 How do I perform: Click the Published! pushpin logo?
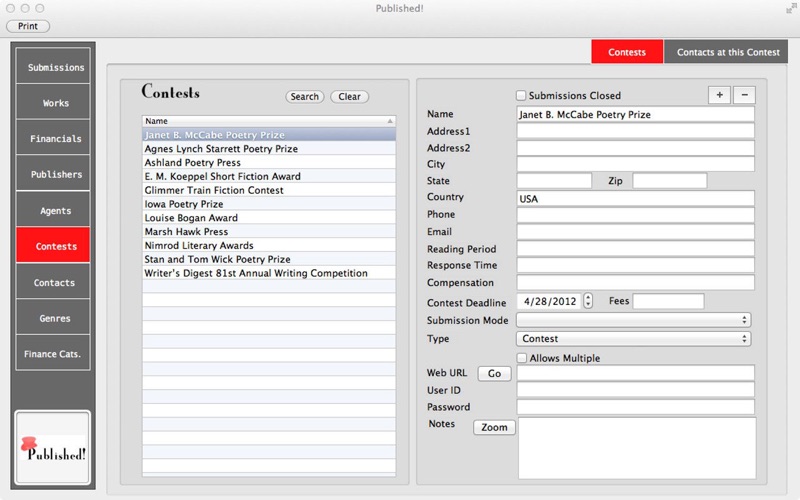click(53, 447)
